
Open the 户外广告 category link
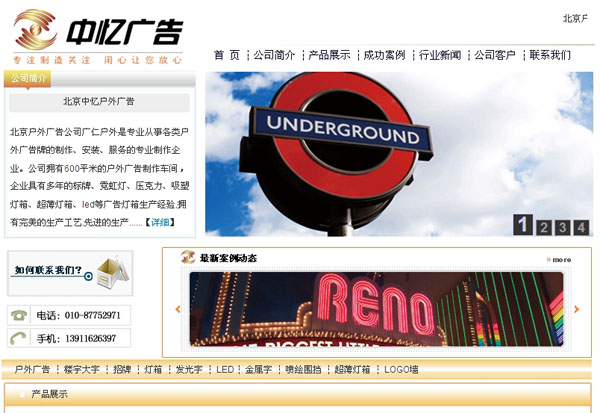pyautogui.click(x=32, y=370)
